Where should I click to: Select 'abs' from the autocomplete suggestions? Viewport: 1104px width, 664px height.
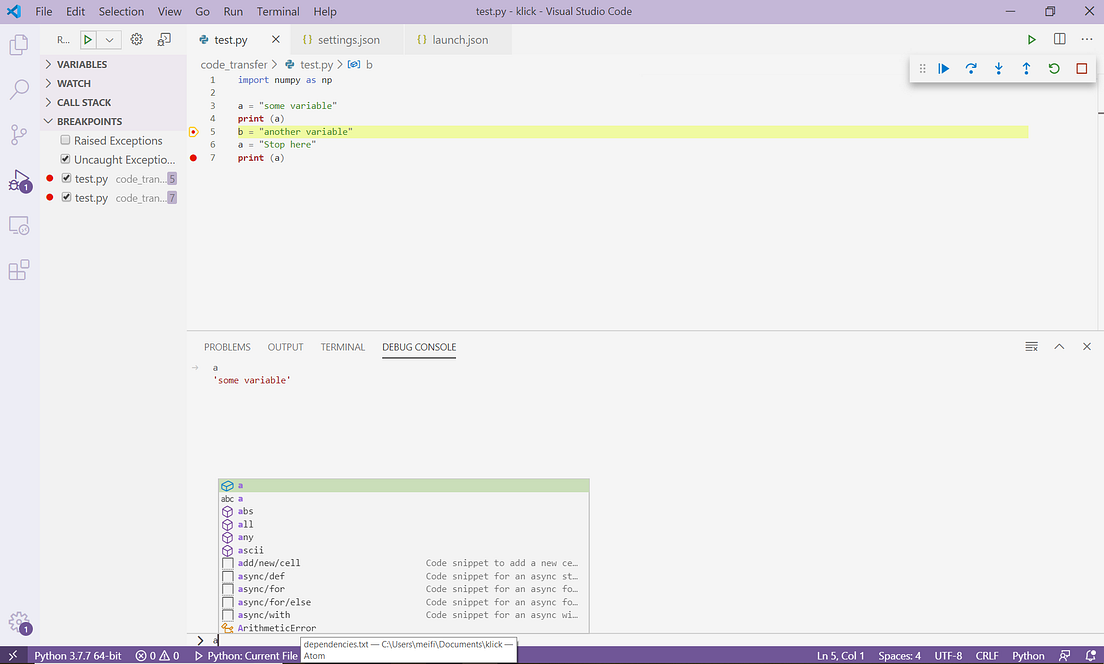tap(246, 511)
